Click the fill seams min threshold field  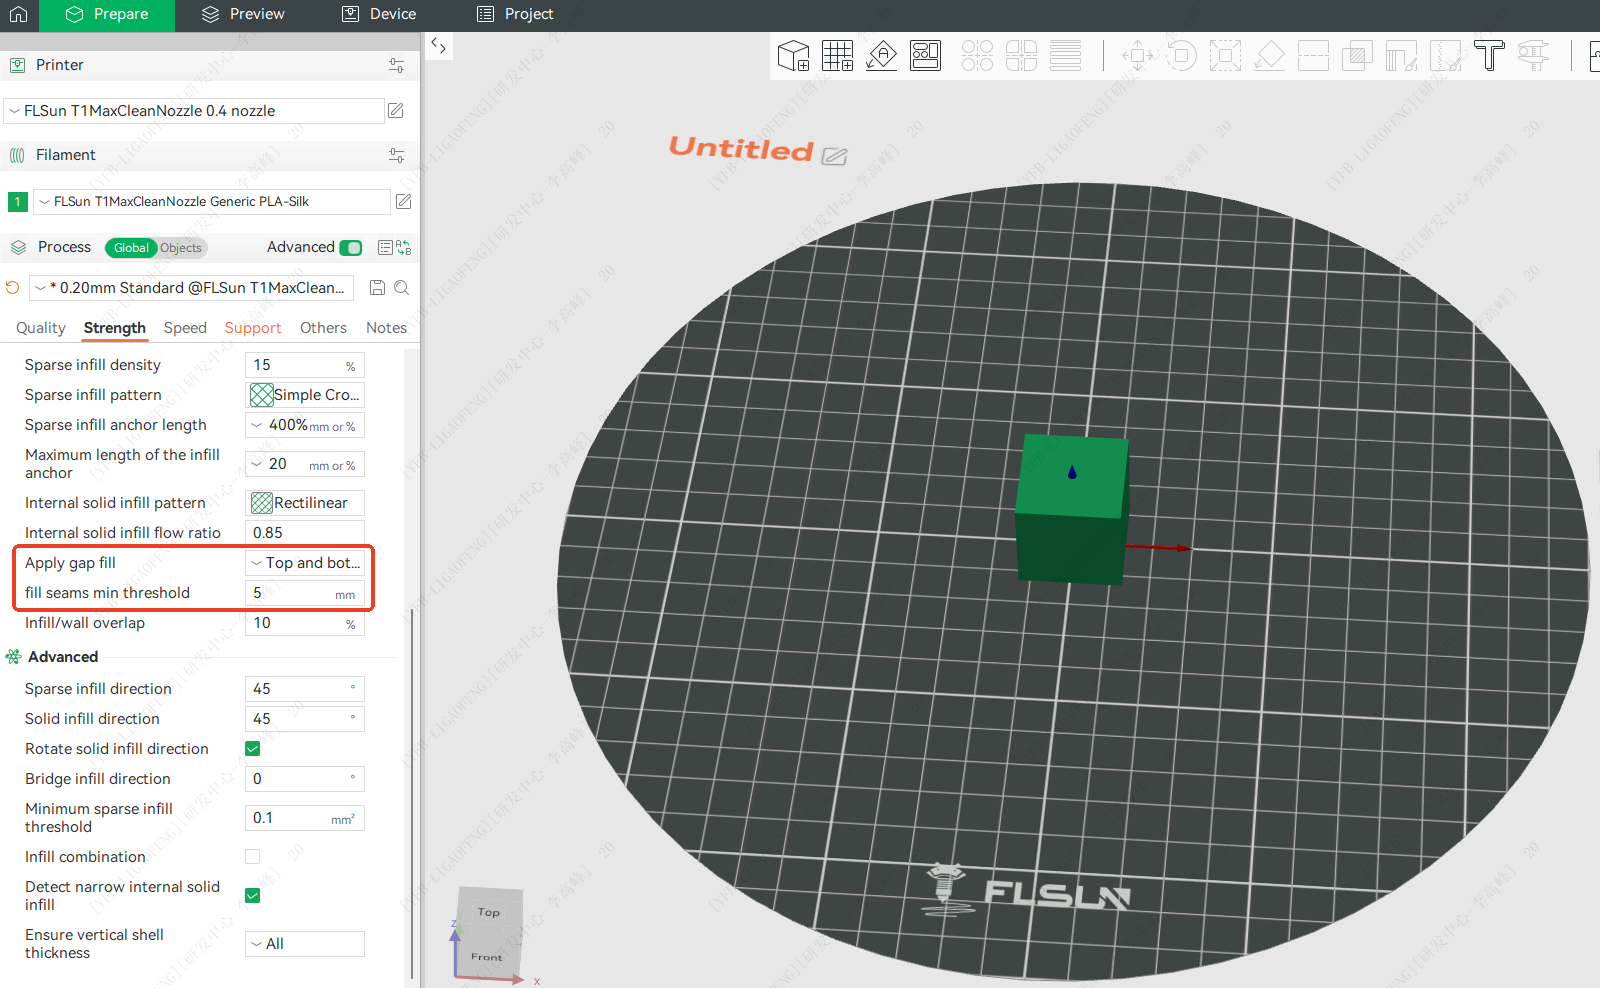coord(305,593)
